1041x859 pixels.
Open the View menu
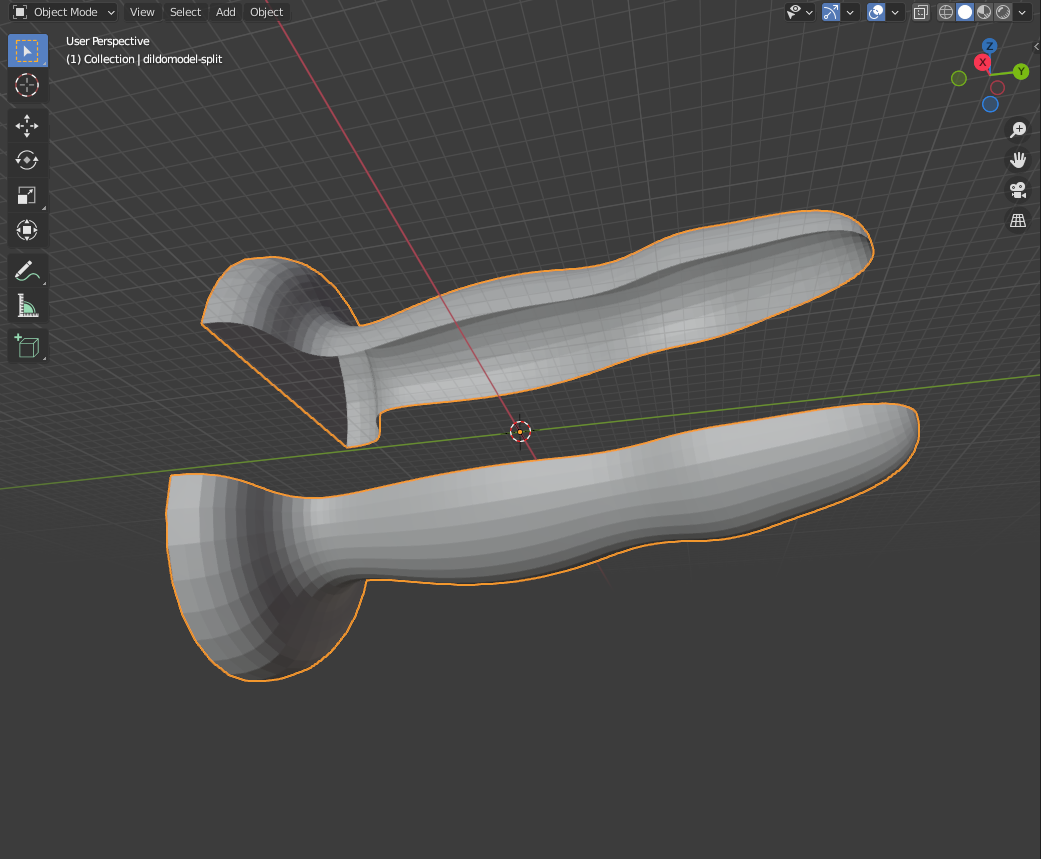point(142,12)
